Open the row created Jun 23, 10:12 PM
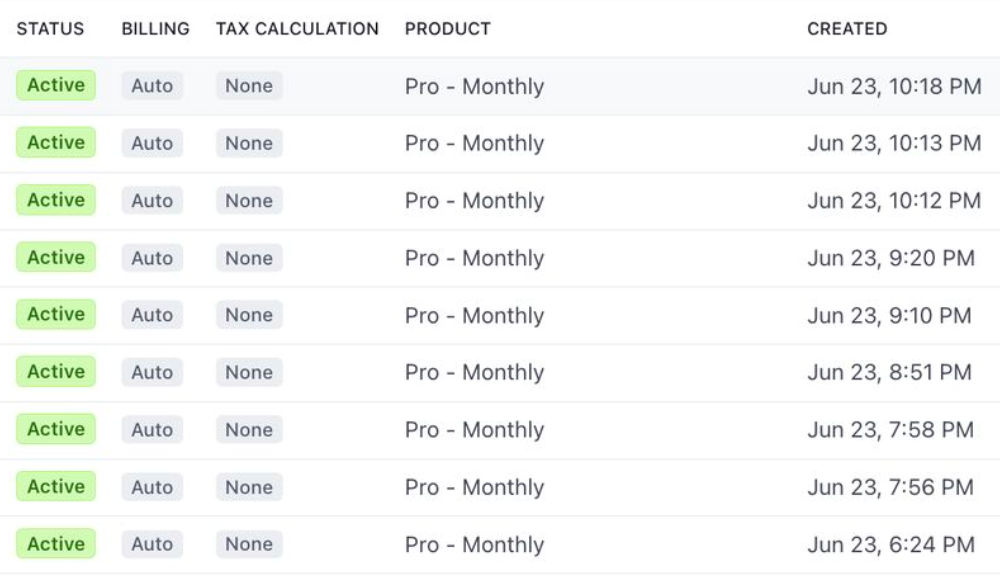The height and width of the screenshot is (580, 1000). click(x=894, y=201)
